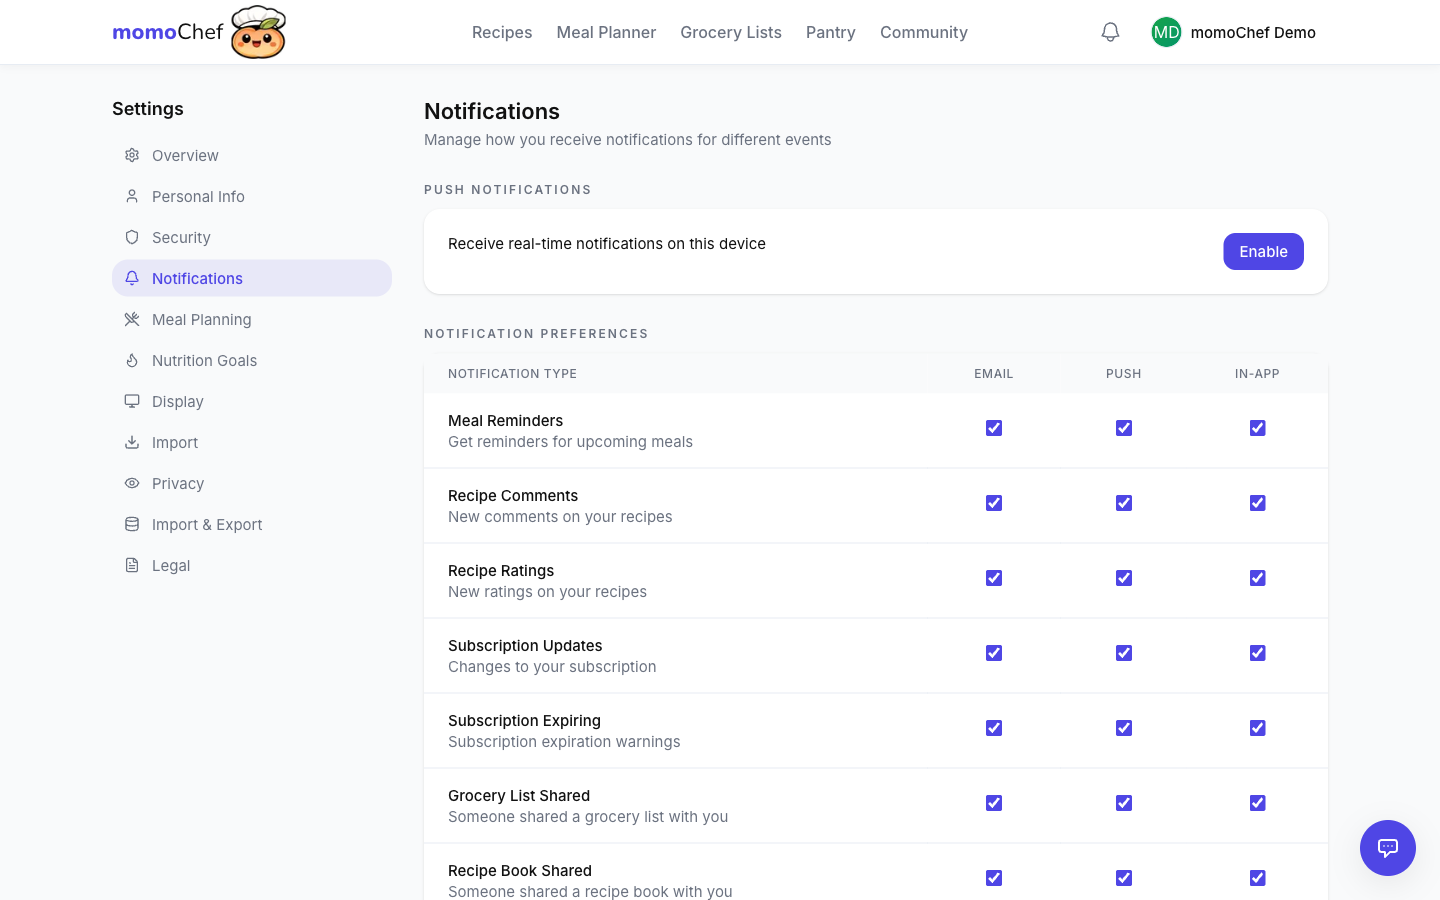Disable Push for Recipe Ratings
The image size is (1440, 900).
1124,578
